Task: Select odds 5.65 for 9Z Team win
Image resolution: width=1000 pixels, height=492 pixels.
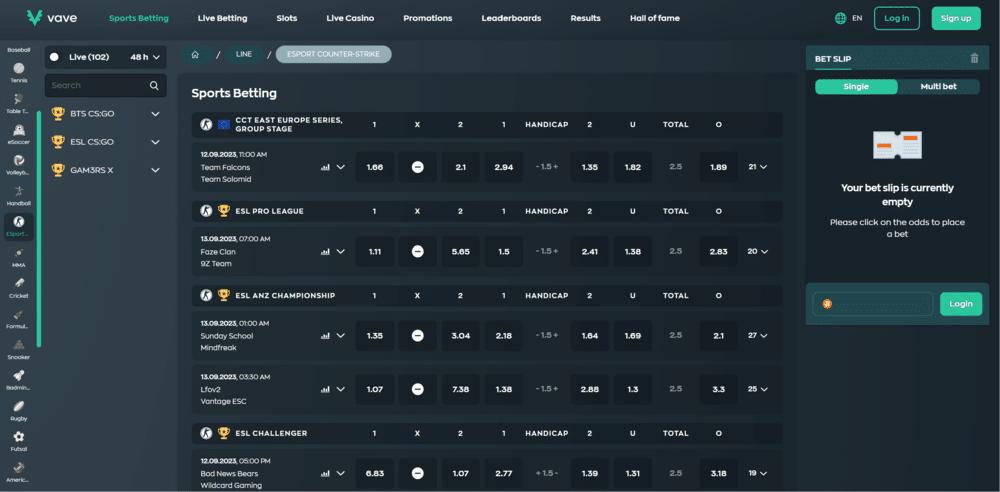Action: tap(460, 251)
